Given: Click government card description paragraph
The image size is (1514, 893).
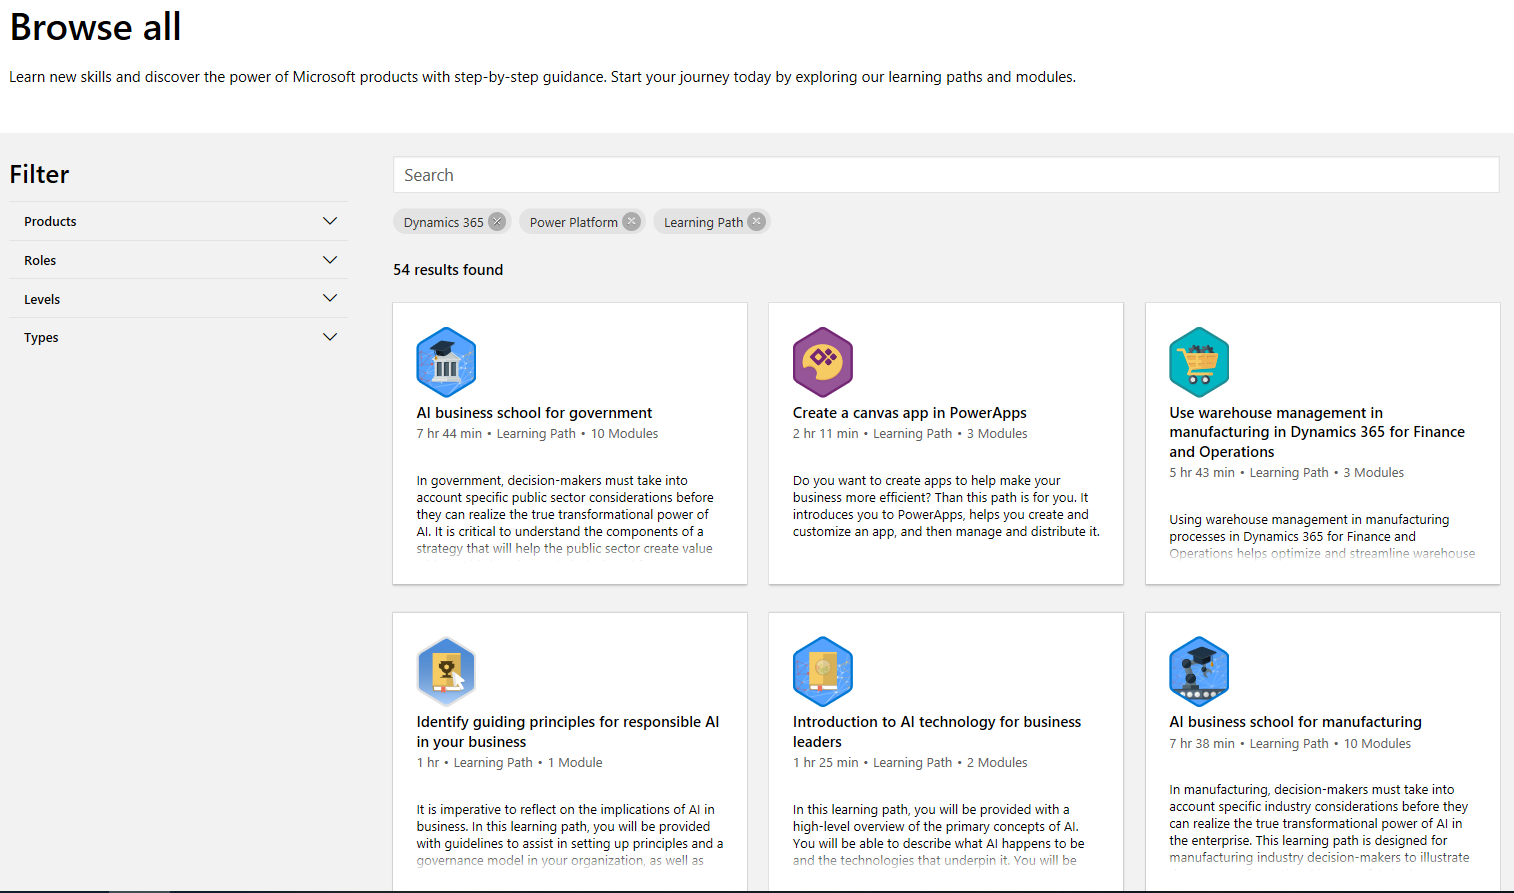Looking at the screenshot, I should click(x=566, y=515).
